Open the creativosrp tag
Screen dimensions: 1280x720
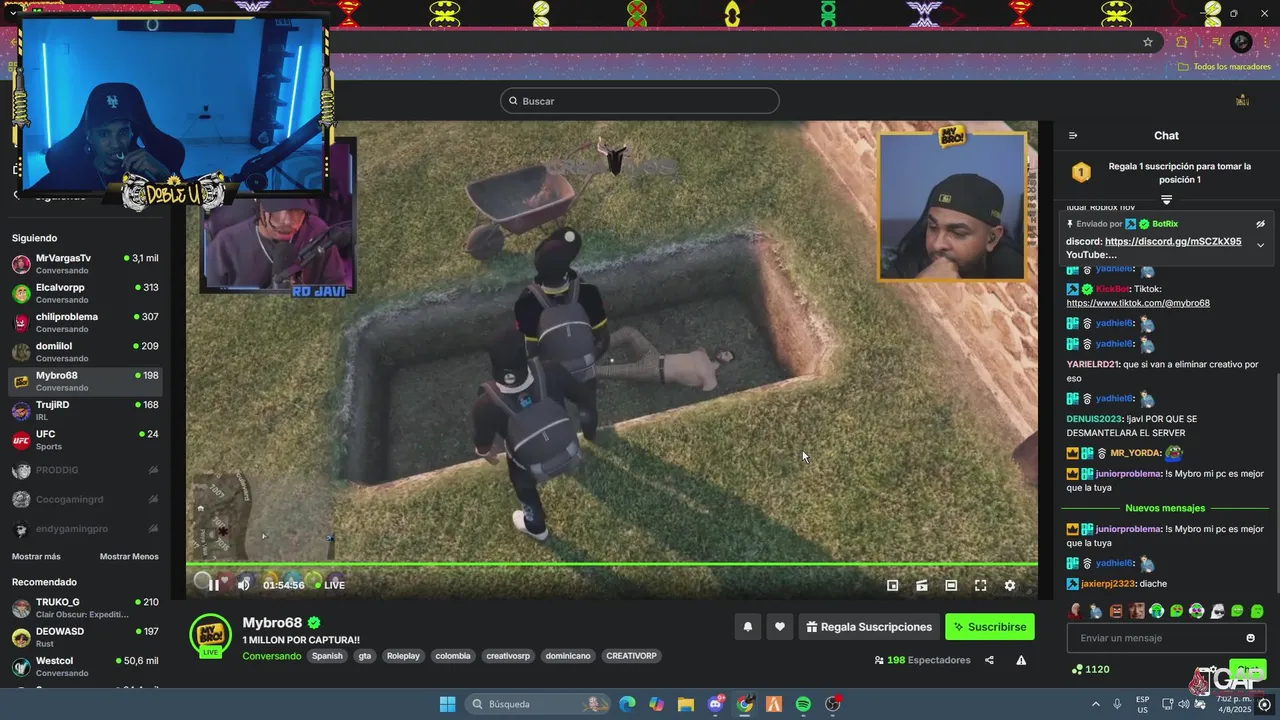[508, 656]
